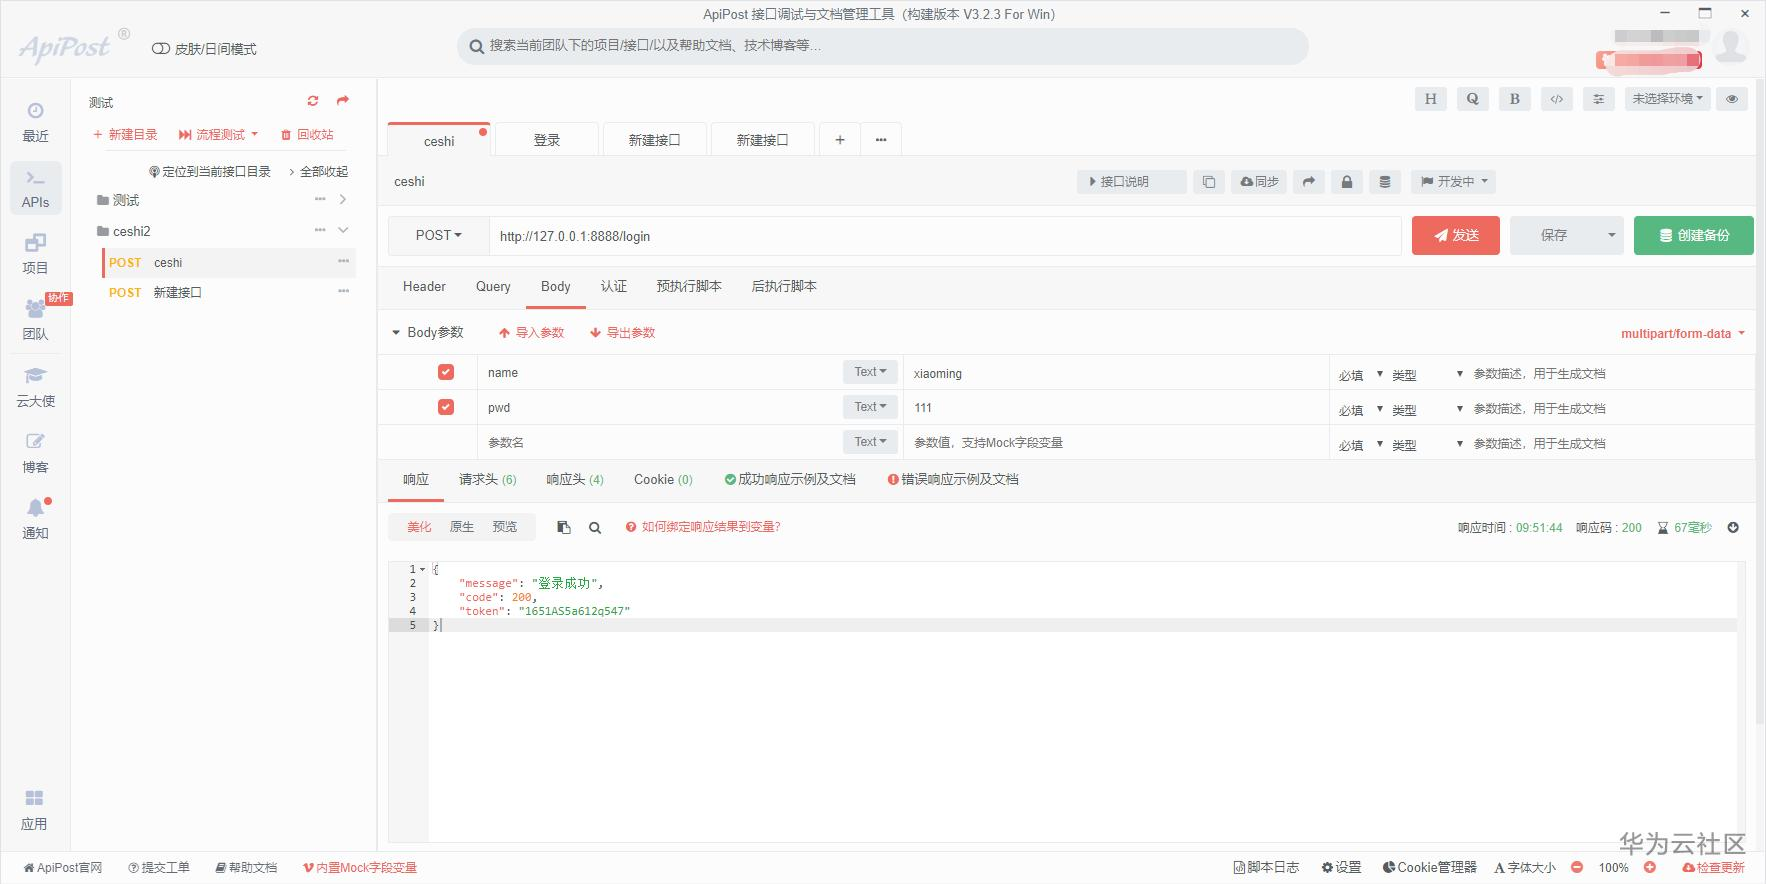Click the Q toolbar icon
1766x884 pixels.
click(x=1472, y=99)
